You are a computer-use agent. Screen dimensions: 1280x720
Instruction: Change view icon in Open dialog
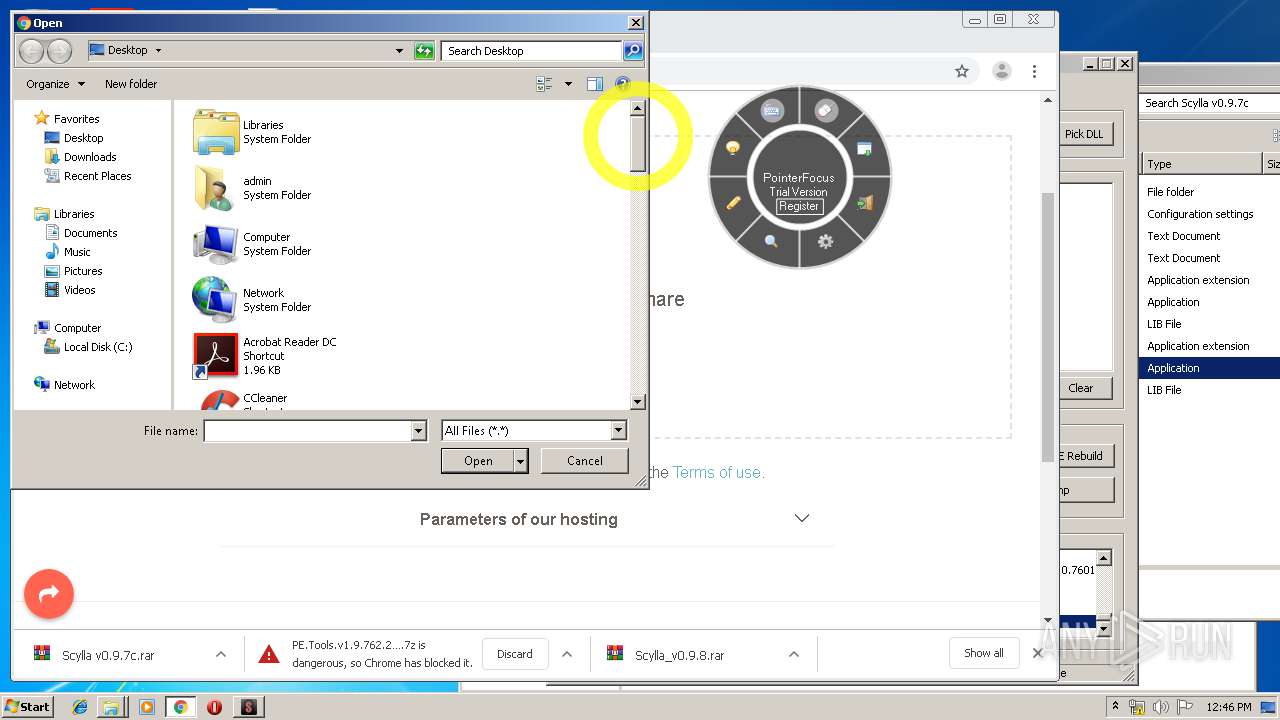tap(544, 84)
